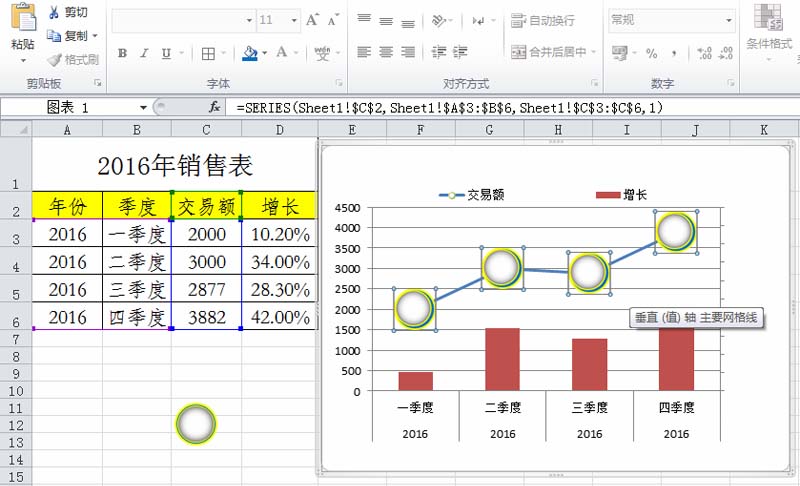
Task: Increase font size with large A
Action: click(312, 20)
